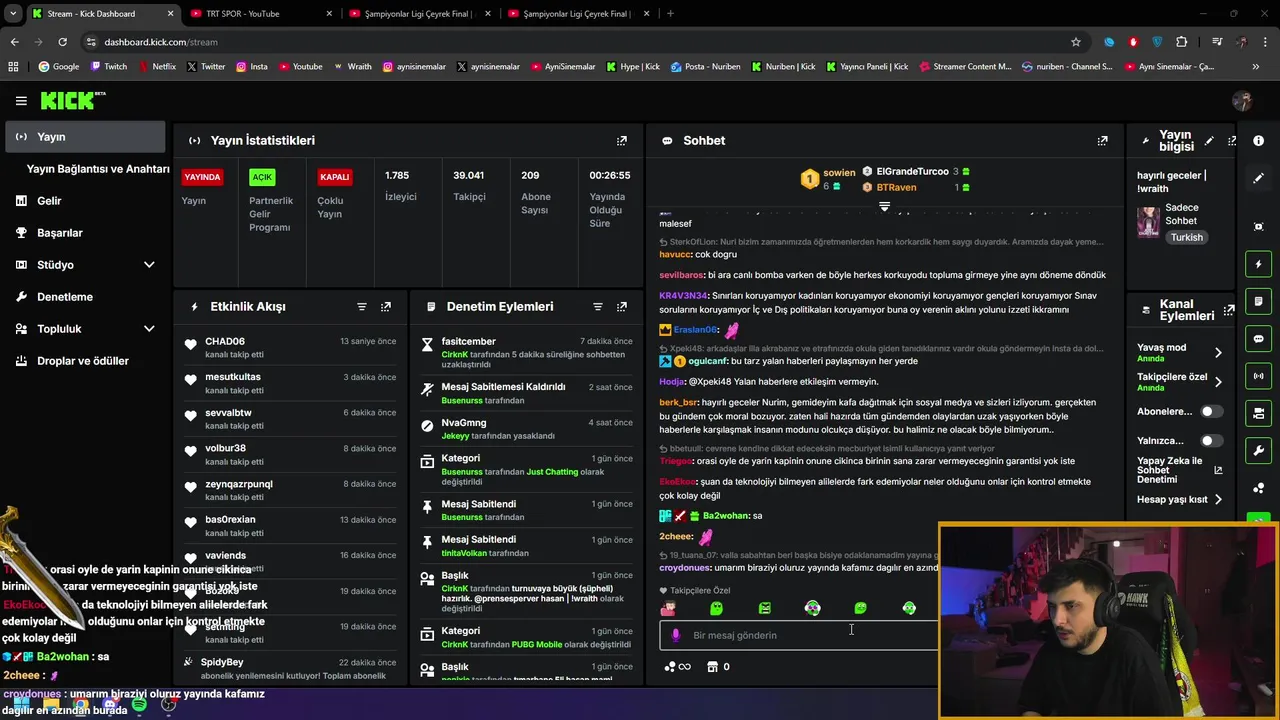
Task: Click the KR4V3N34 chat username
Action: coord(683,296)
